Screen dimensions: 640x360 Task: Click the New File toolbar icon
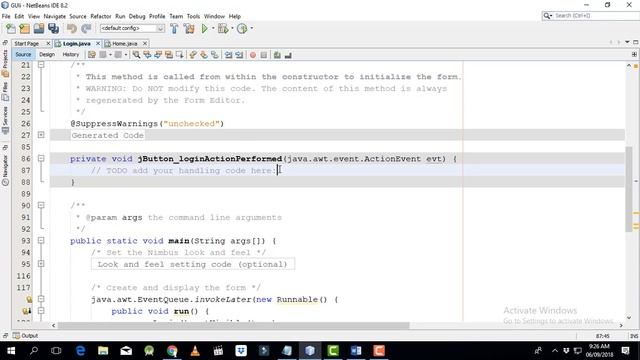pos(11,29)
